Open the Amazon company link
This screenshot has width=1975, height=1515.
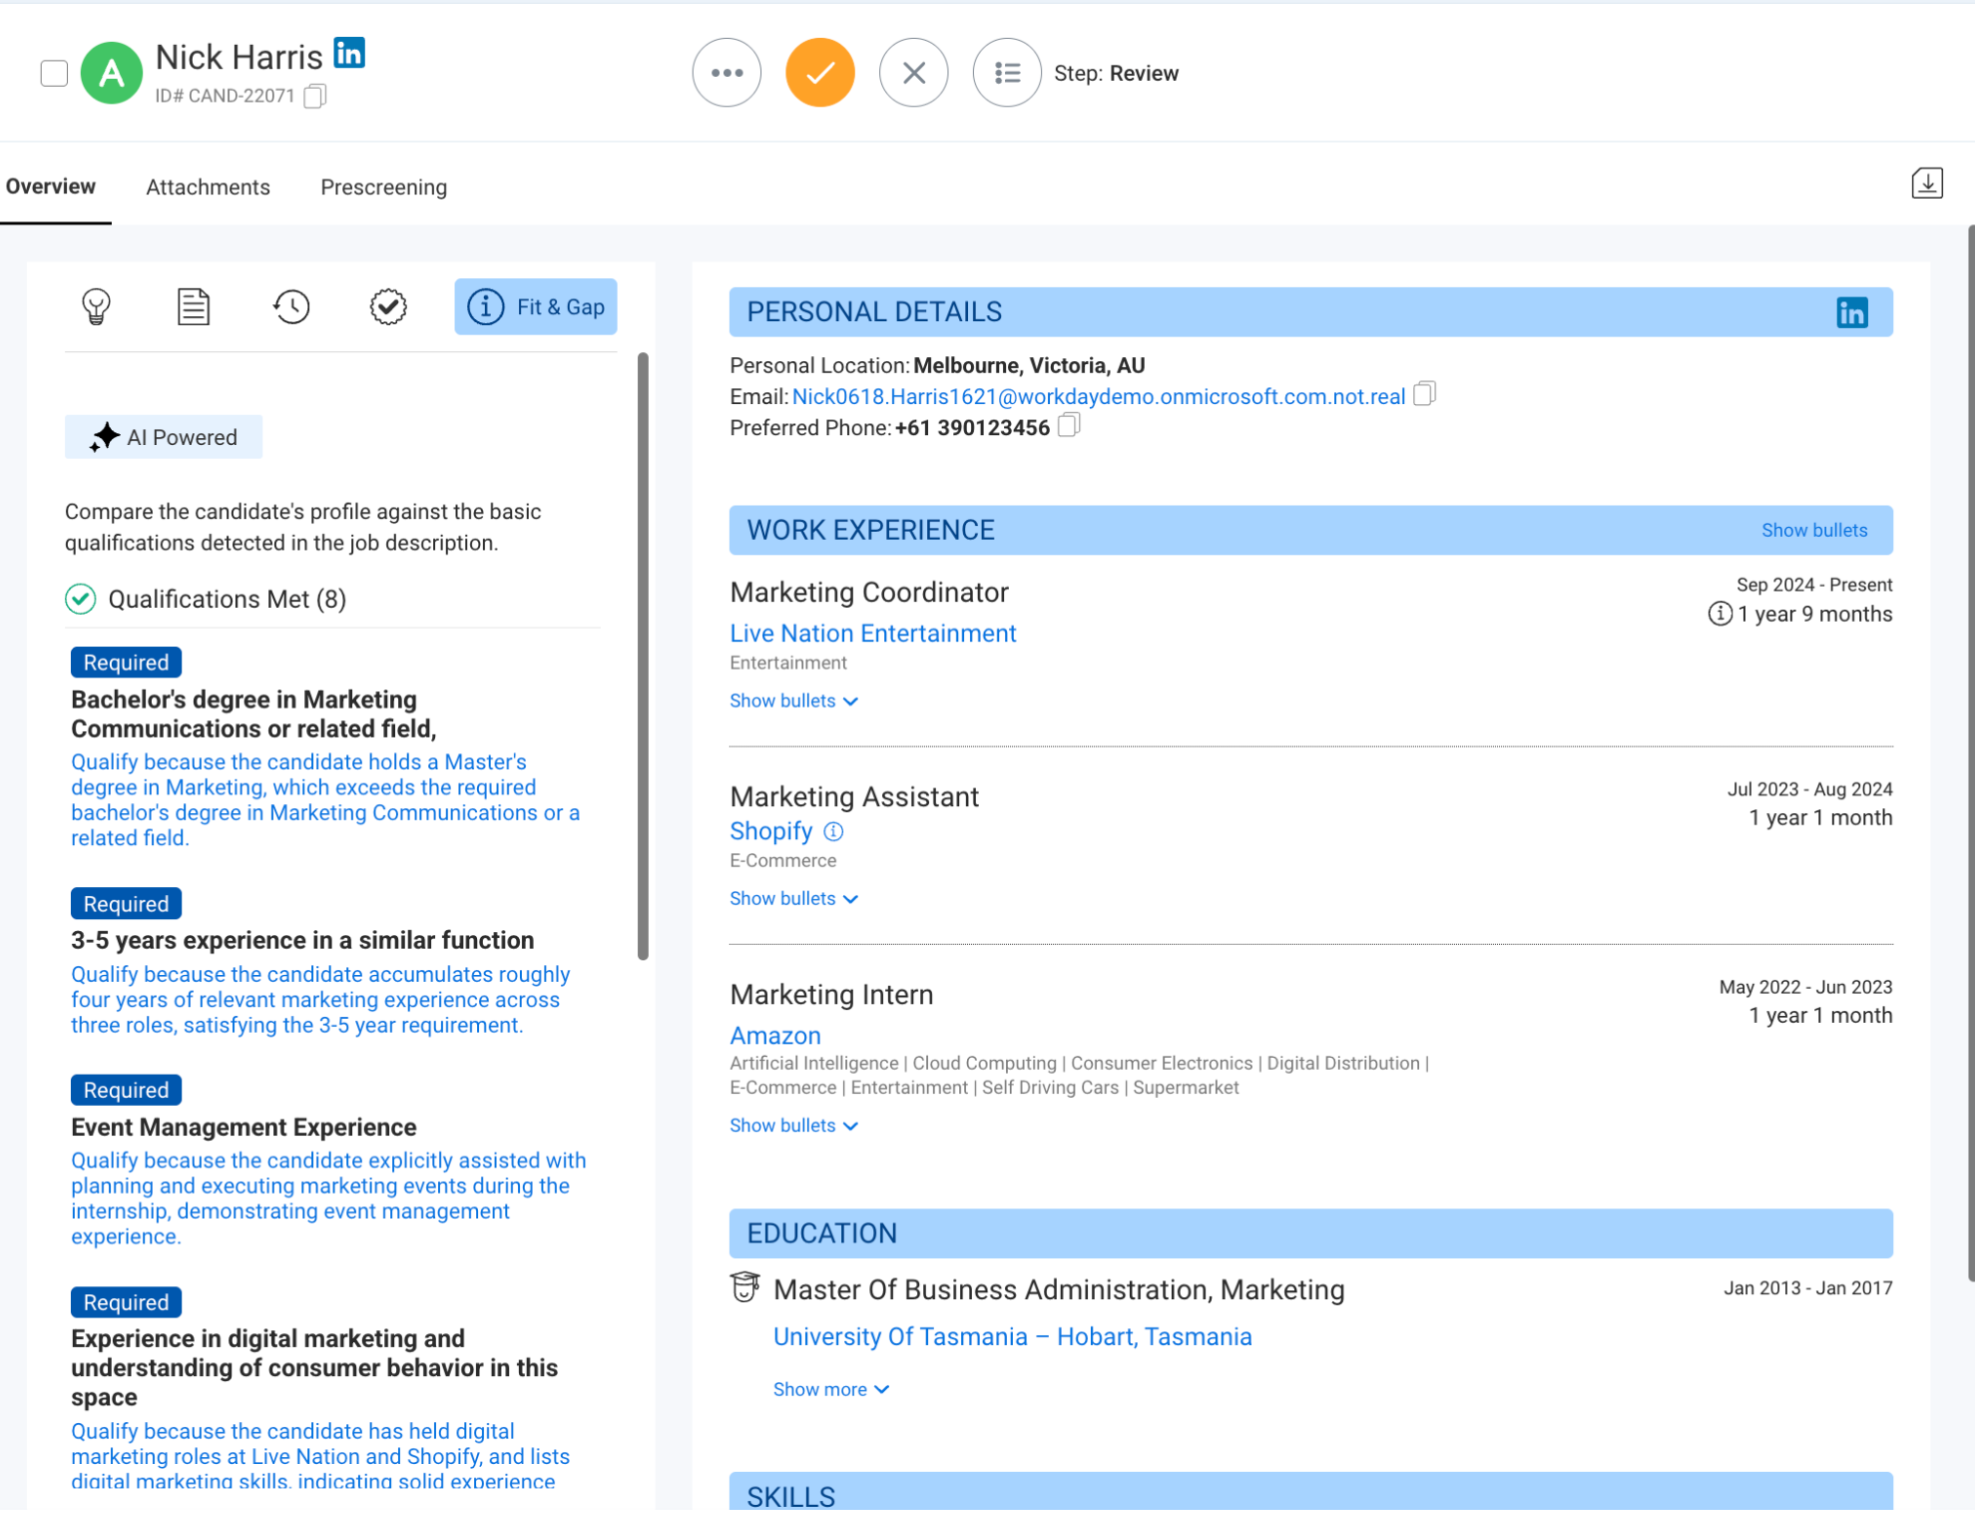click(775, 1036)
